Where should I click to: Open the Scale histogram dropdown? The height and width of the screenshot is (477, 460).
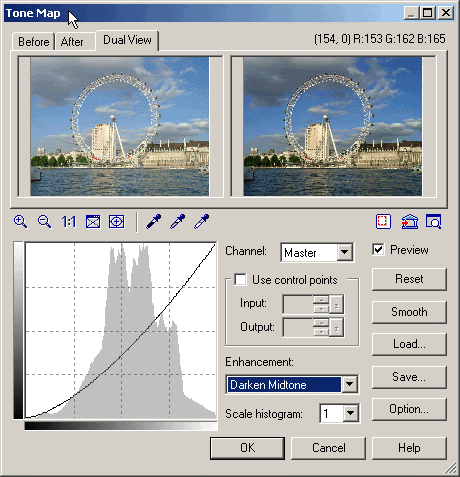pos(350,414)
